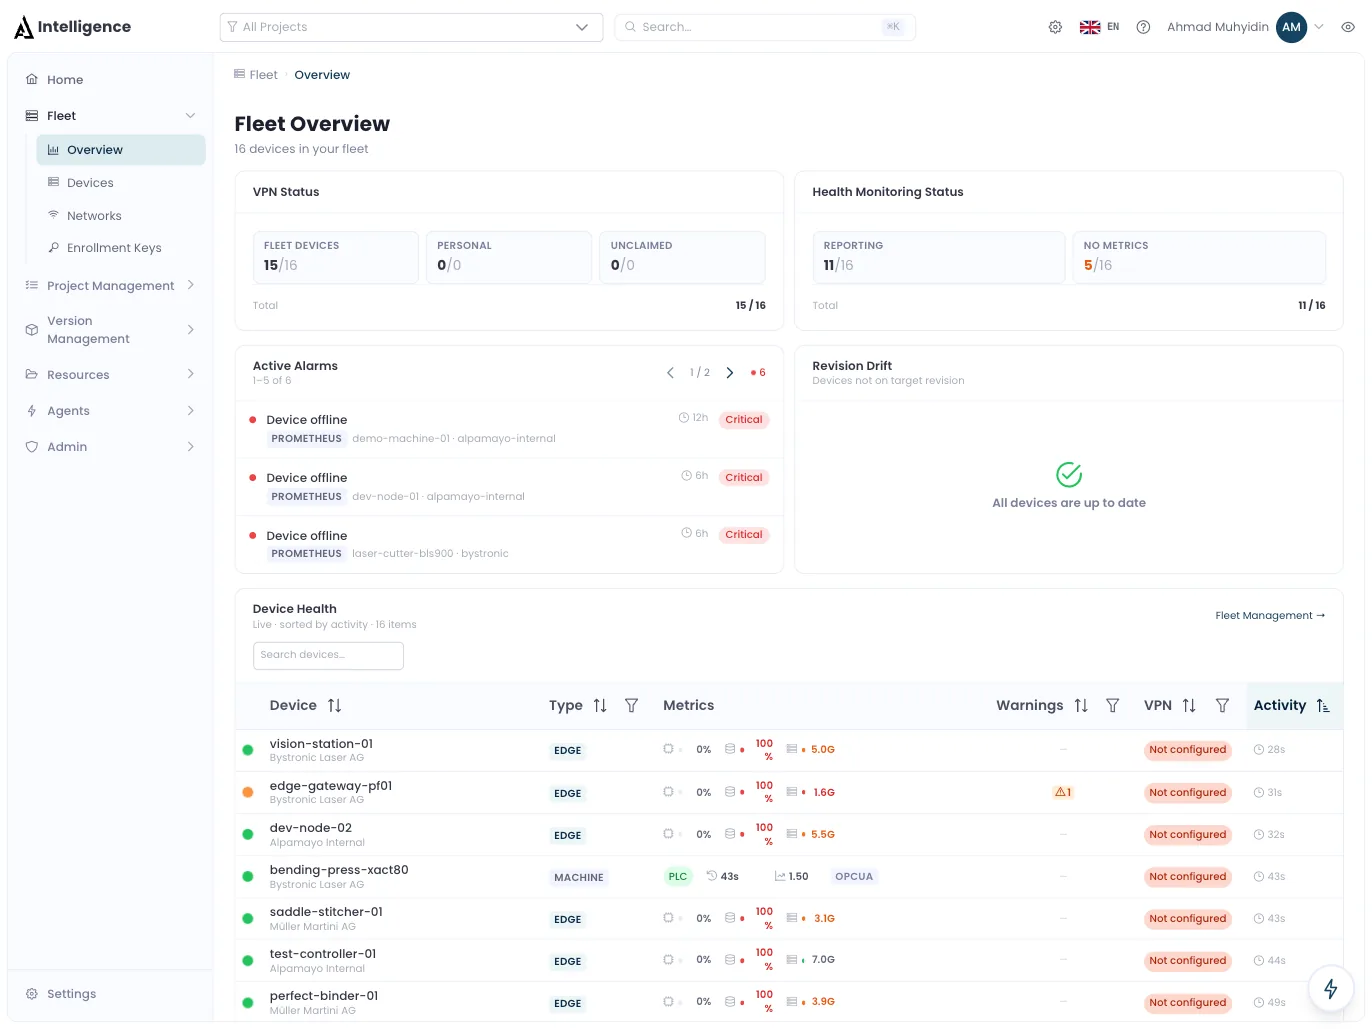Click MACHINE type badge

(x=579, y=878)
